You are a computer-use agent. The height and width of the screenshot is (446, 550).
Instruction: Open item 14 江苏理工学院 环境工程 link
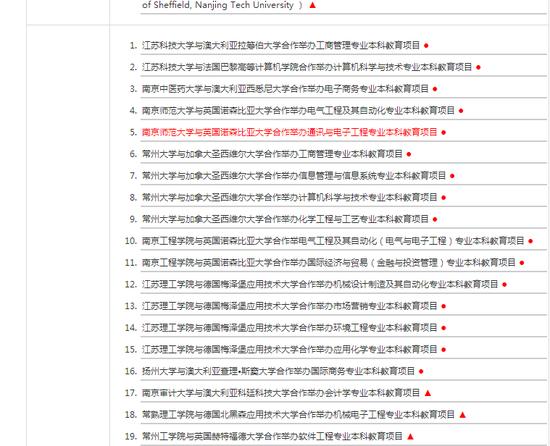(x=289, y=328)
